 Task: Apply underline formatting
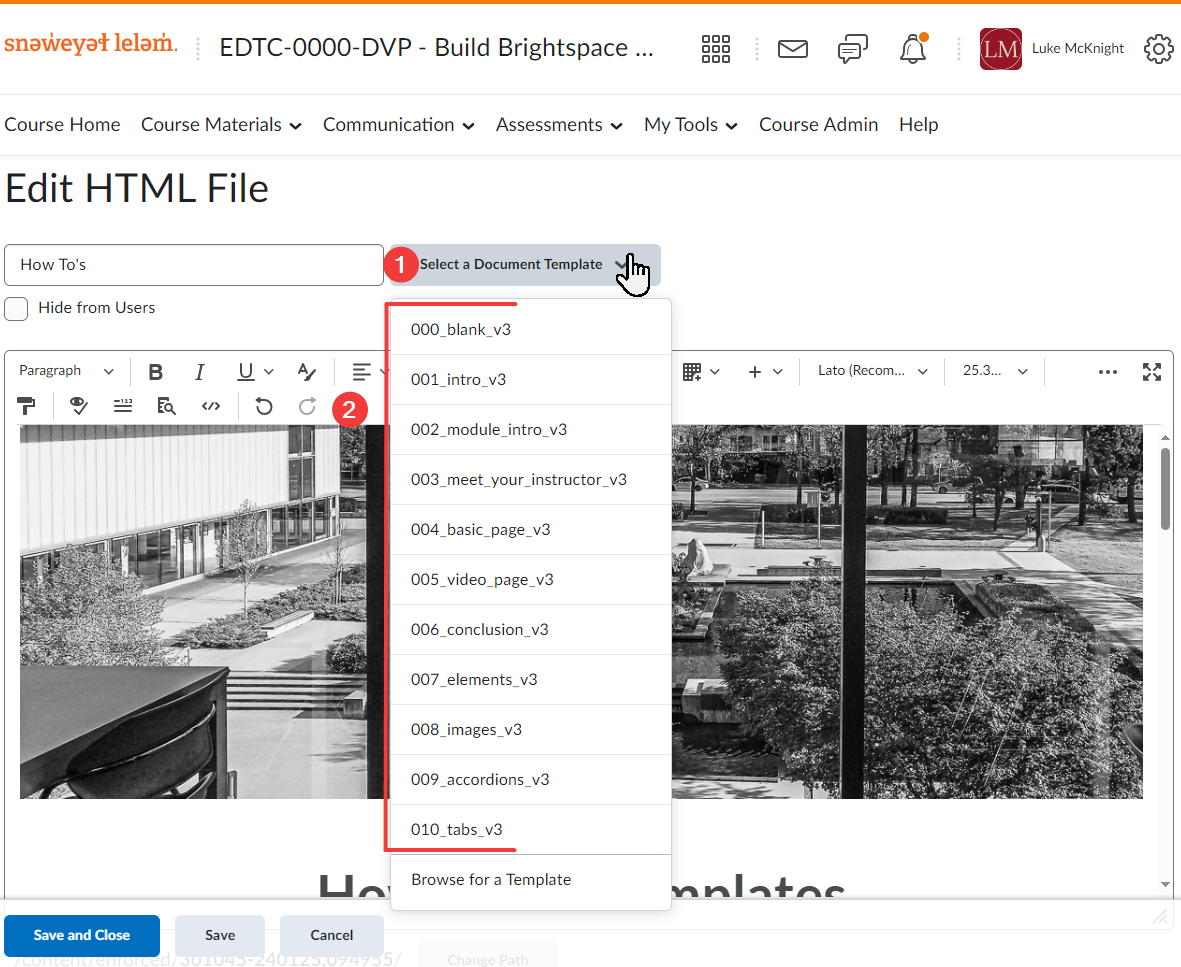pos(246,371)
